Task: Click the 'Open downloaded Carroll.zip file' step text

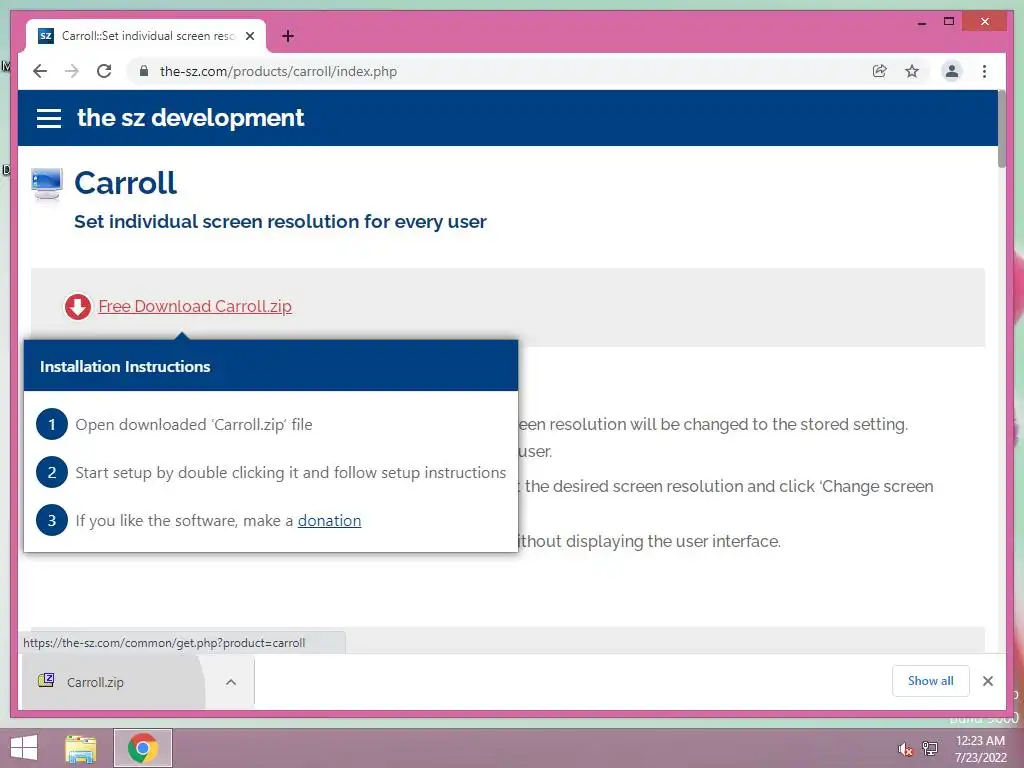Action: pos(194,424)
